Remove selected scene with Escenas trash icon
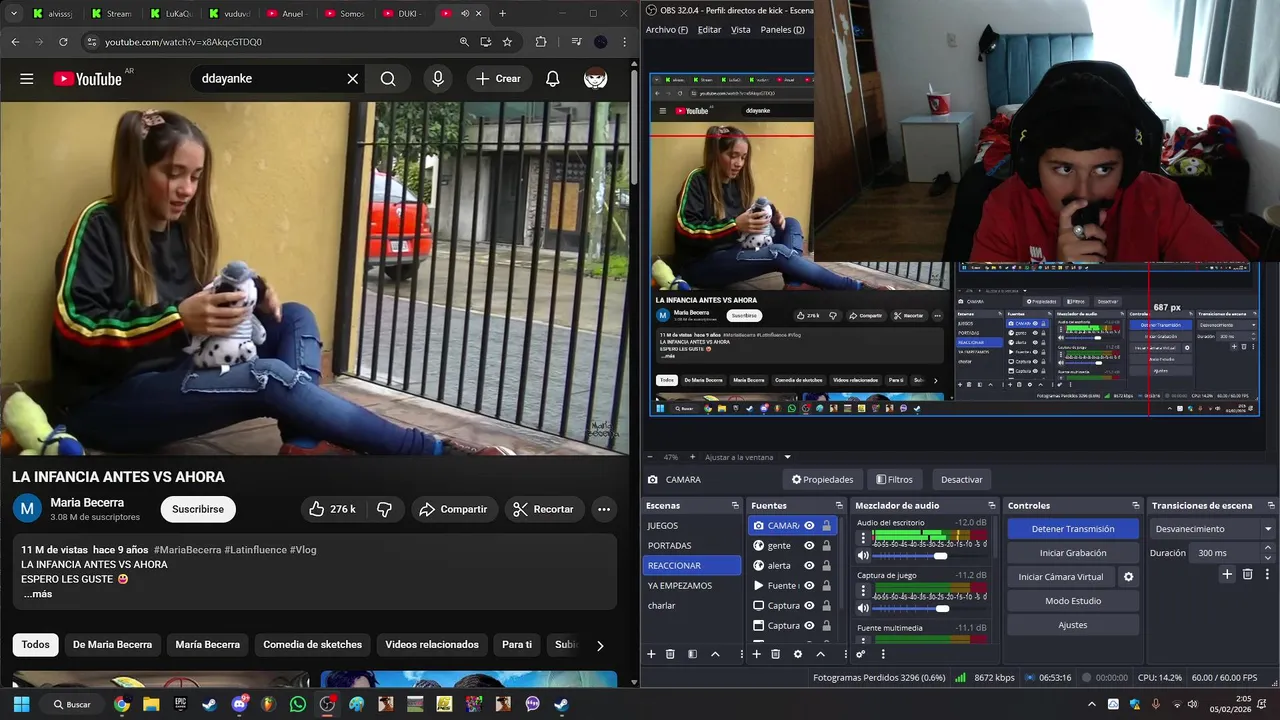The width and height of the screenshot is (1280, 720). click(670, 654)
